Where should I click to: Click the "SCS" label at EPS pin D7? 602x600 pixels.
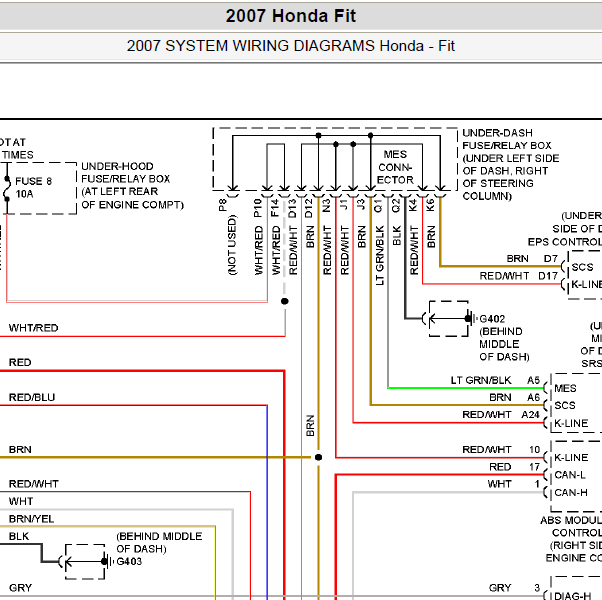582,267
